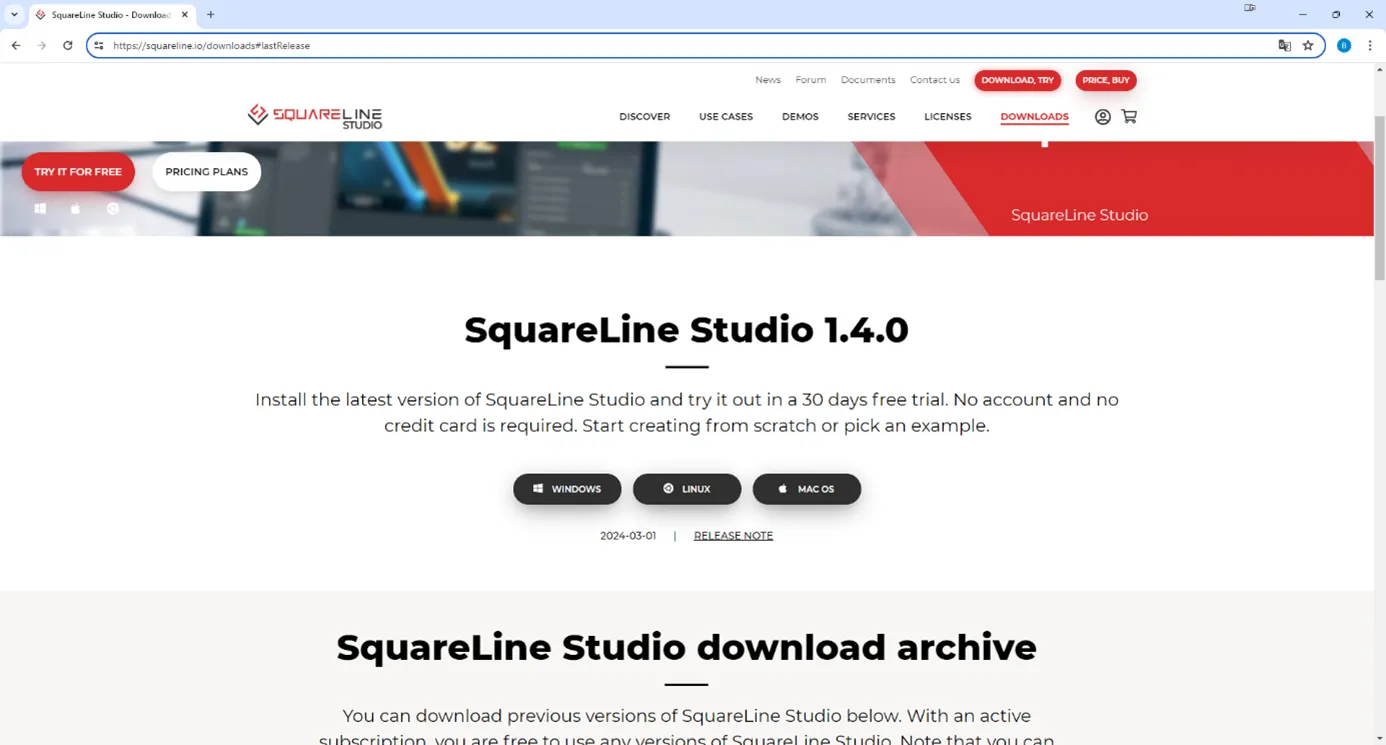Click the 2024-03-01 release date text

(628, 536)
